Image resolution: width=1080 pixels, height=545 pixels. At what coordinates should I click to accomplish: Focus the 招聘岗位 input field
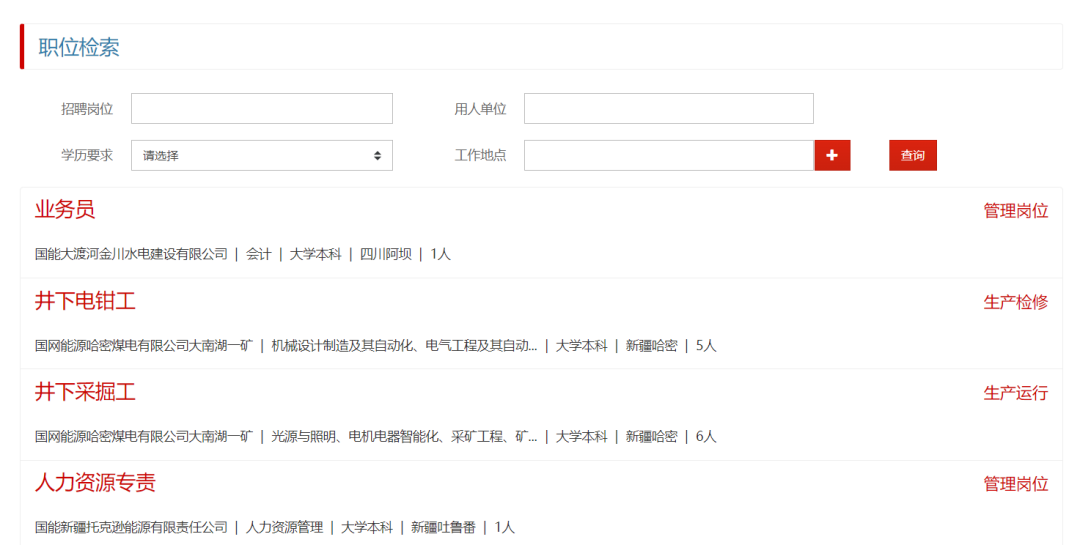(261, 109)
